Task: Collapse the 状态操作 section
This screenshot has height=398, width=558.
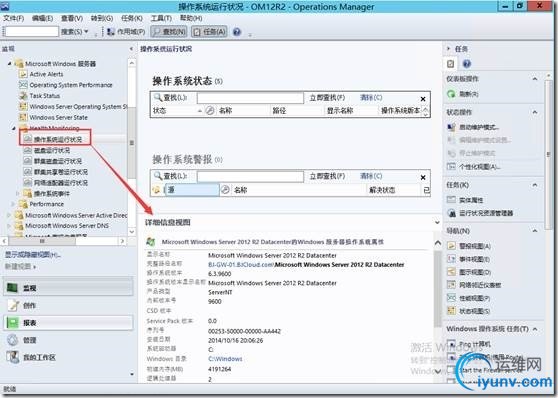Action: (x=535, y=112)
